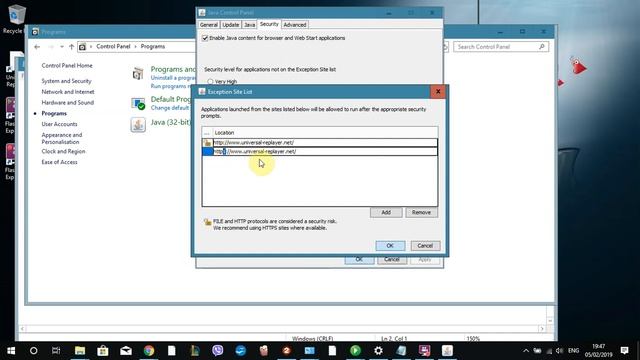Click the green play icon on taskbar
640x360 pixels.
[x=355, y=351]
